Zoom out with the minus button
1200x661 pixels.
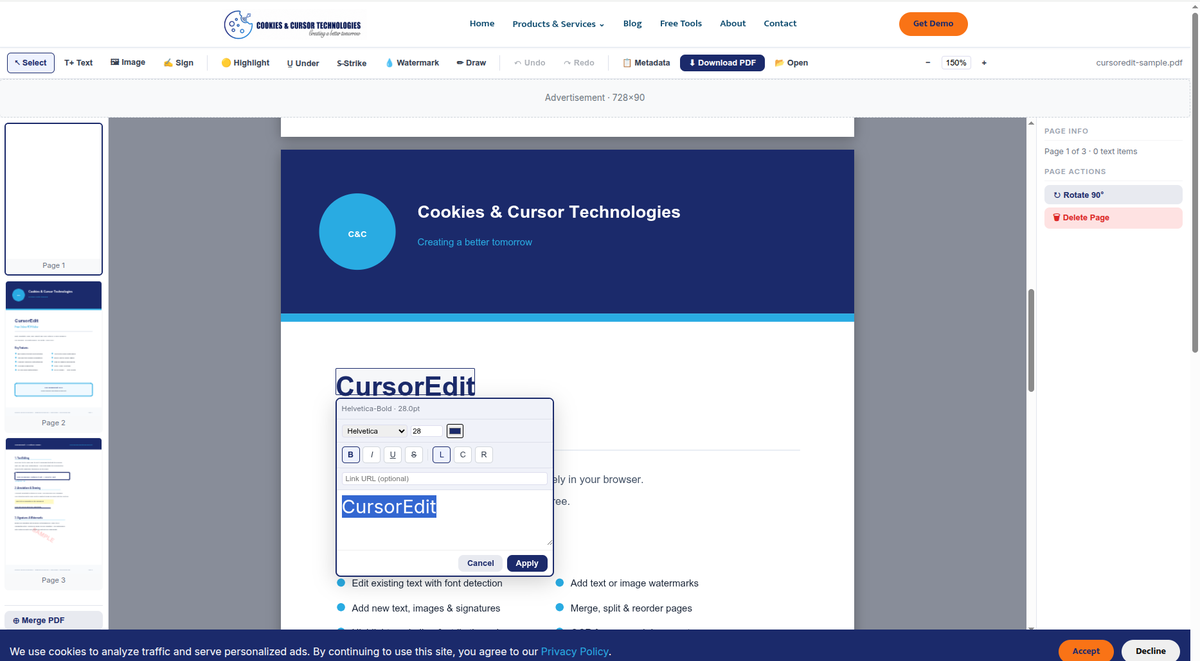[928, 63]
